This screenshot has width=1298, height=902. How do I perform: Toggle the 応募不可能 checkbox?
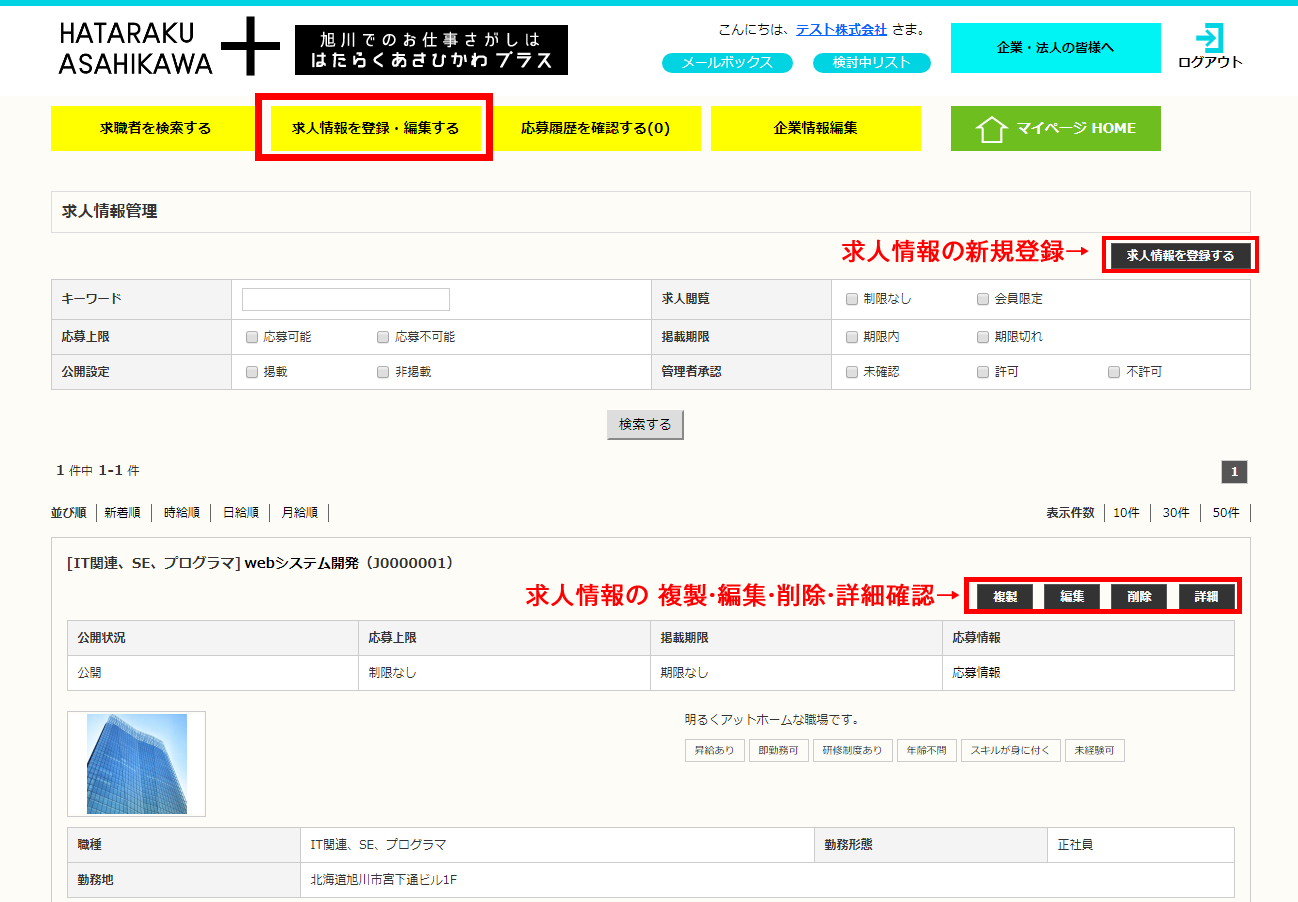[383, 337]
